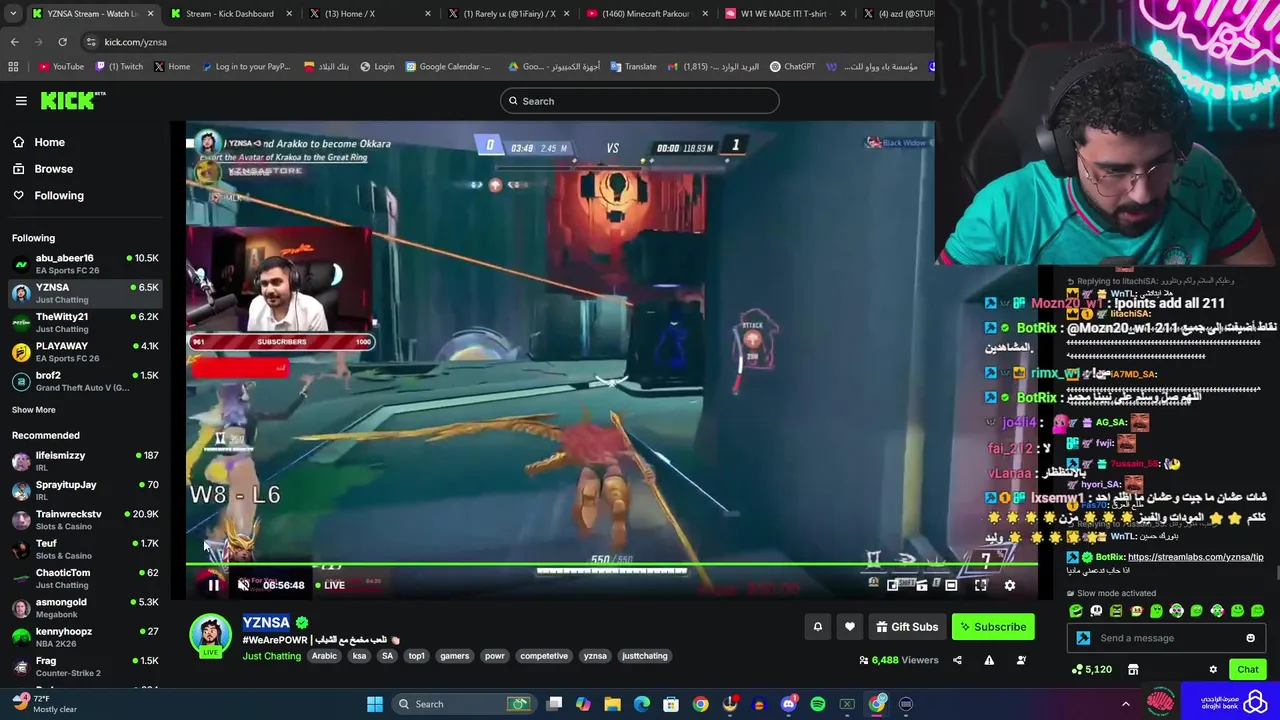Screen dimensions: 1280x720
Task: Open abu_abeer16 channel in Following list
Action: 85,264
